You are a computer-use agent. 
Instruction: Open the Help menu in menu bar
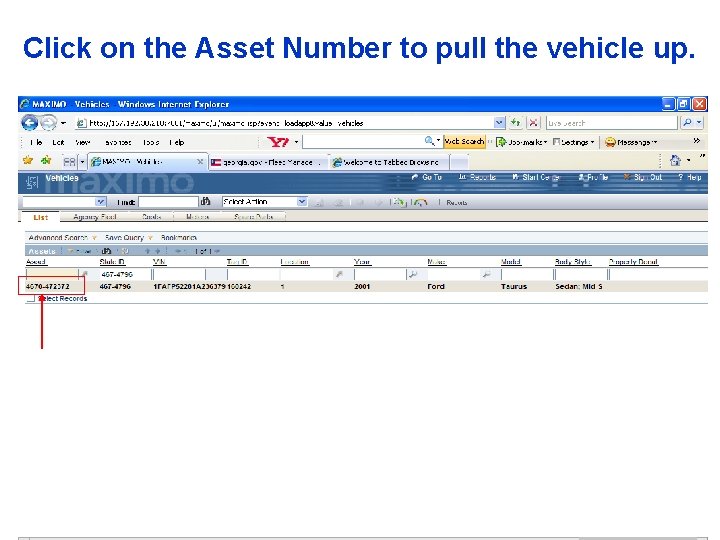[177, 142]
